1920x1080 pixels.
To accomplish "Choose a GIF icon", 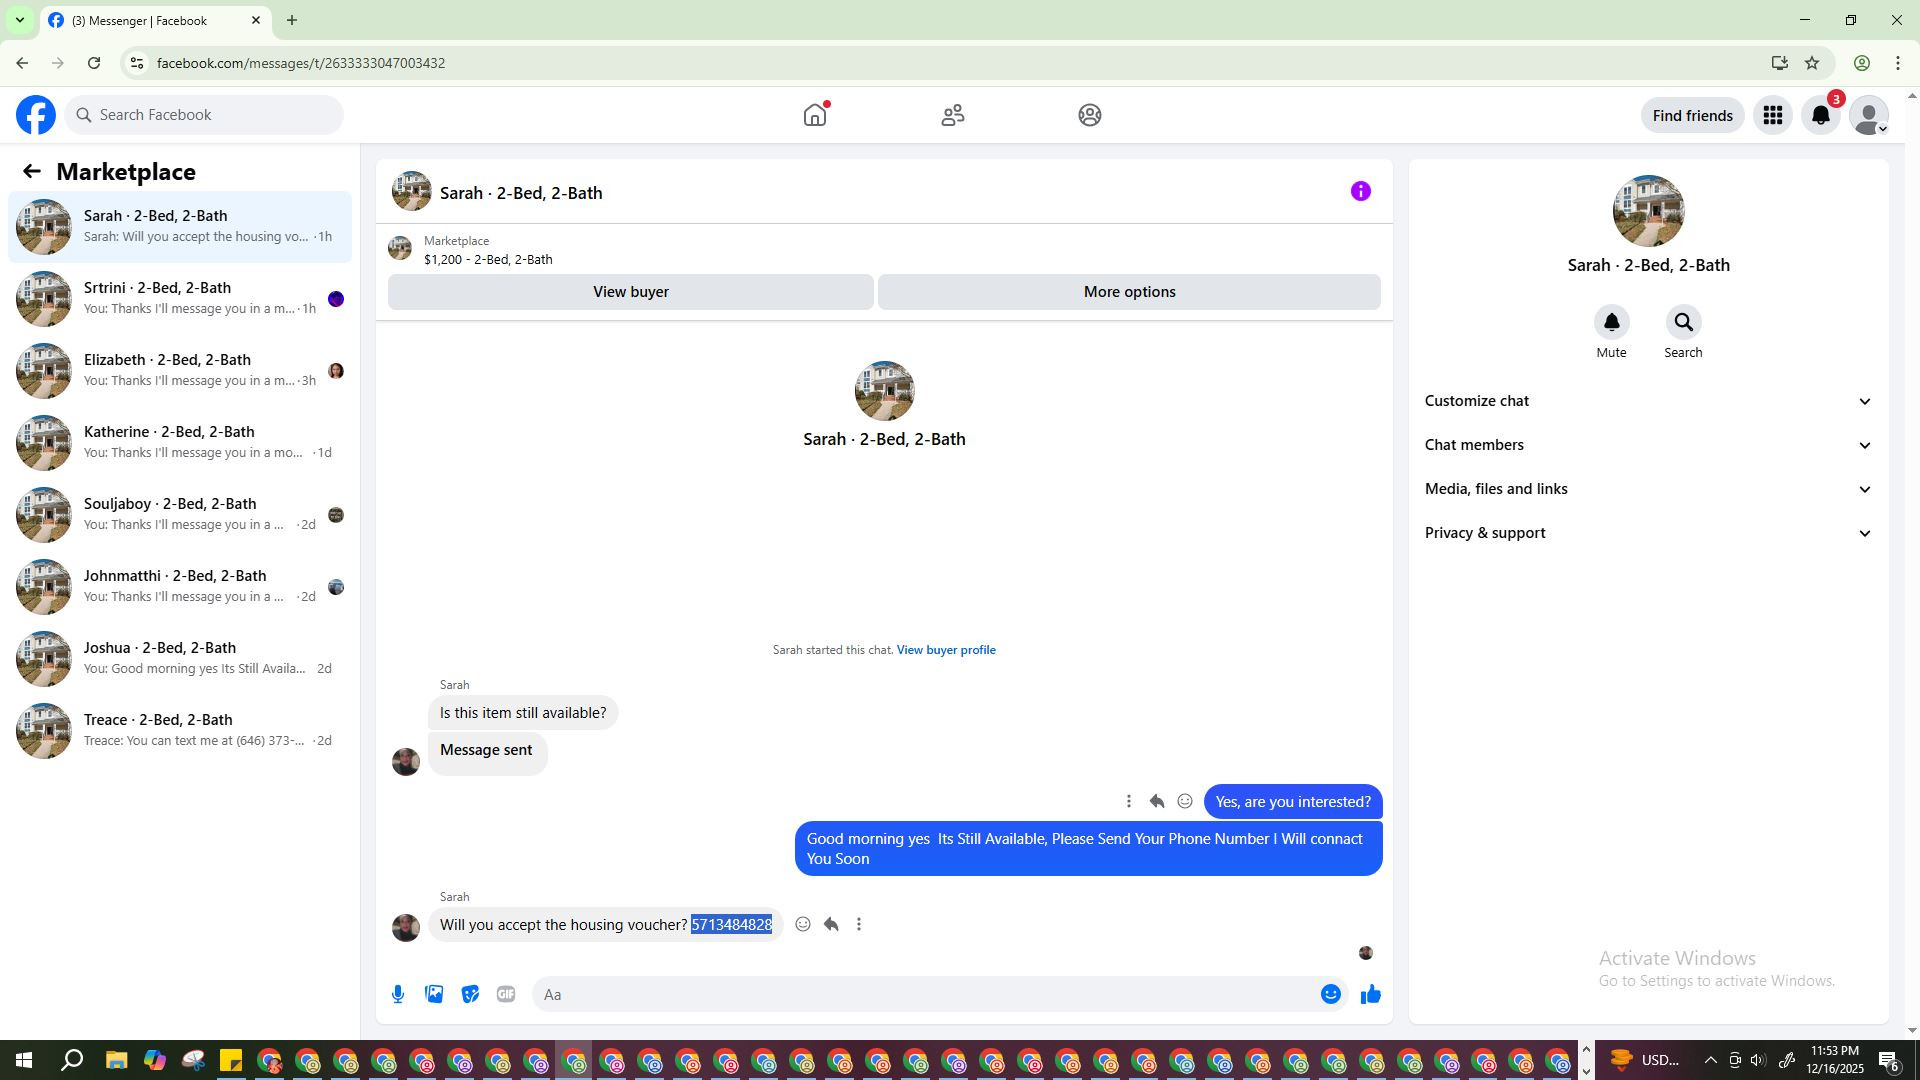I will tap(506, 994).
